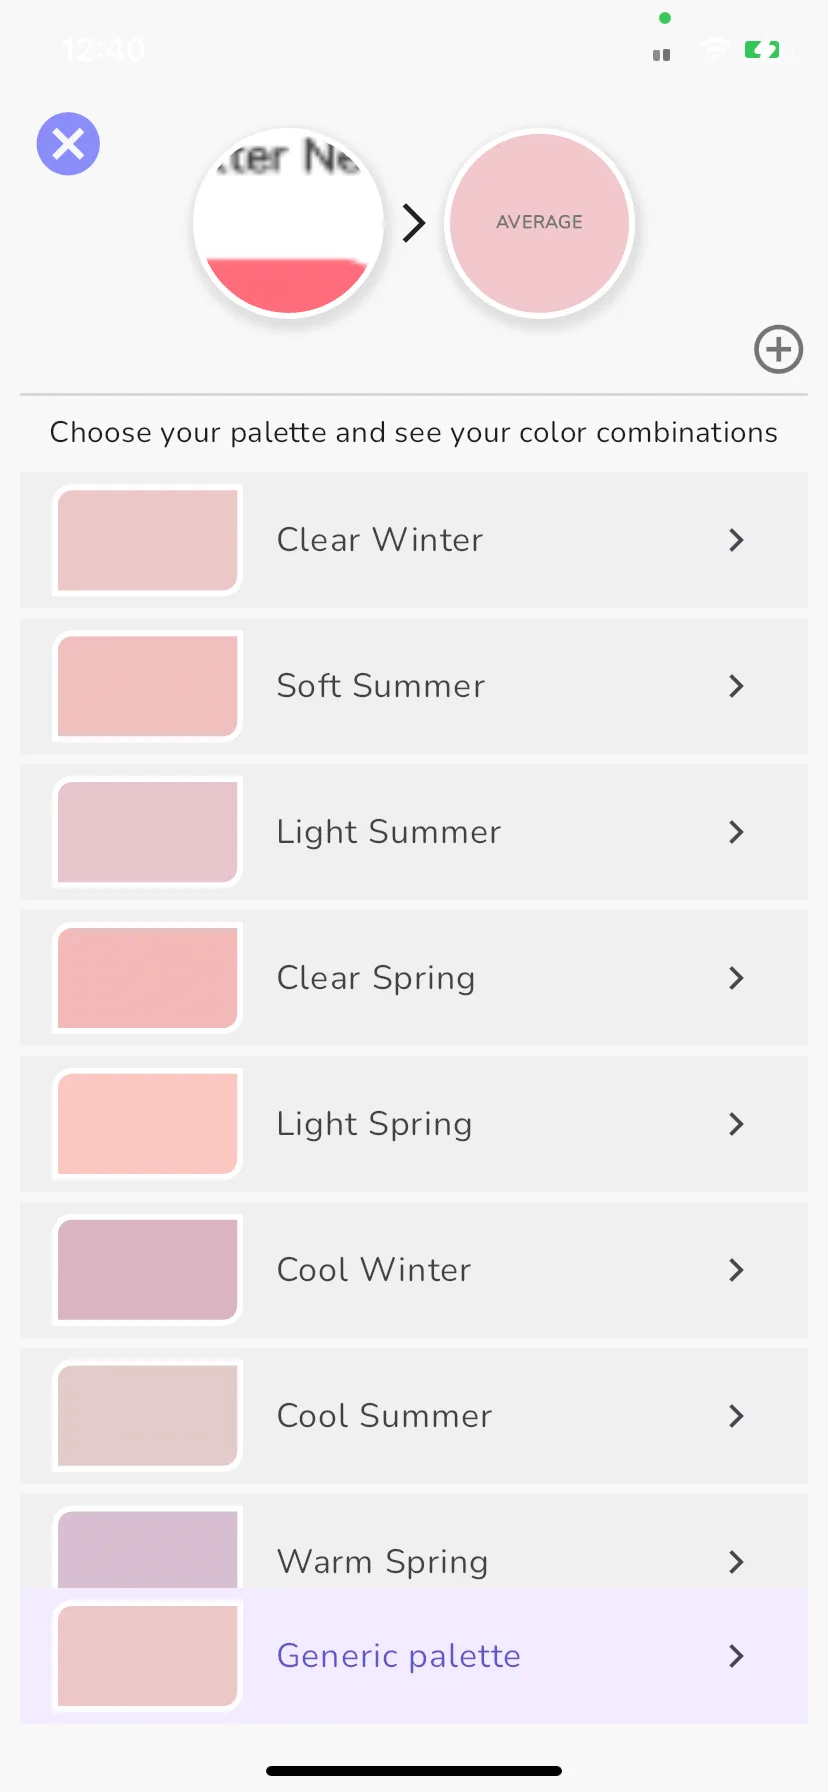The image size is (828, 1792).
Task: Tap the chevron arrow on the Light Spring row
Action: coord(737,1124)
